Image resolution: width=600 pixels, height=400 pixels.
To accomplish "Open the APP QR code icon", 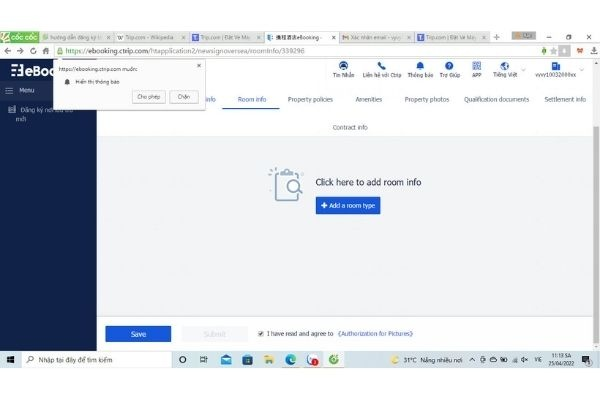I will [x=476, y=66].
